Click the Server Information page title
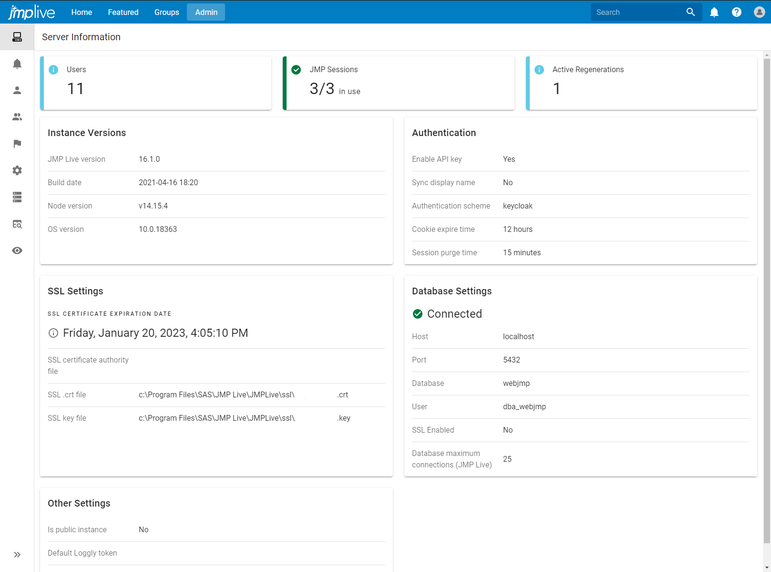Screen dimensions: 771x572 pos(81,37)
